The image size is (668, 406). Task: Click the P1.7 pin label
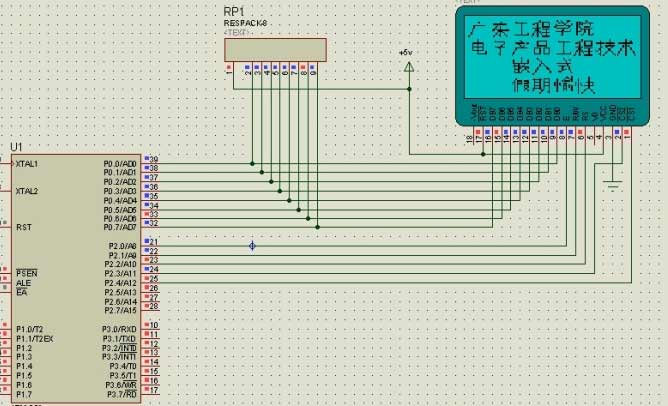24,394
